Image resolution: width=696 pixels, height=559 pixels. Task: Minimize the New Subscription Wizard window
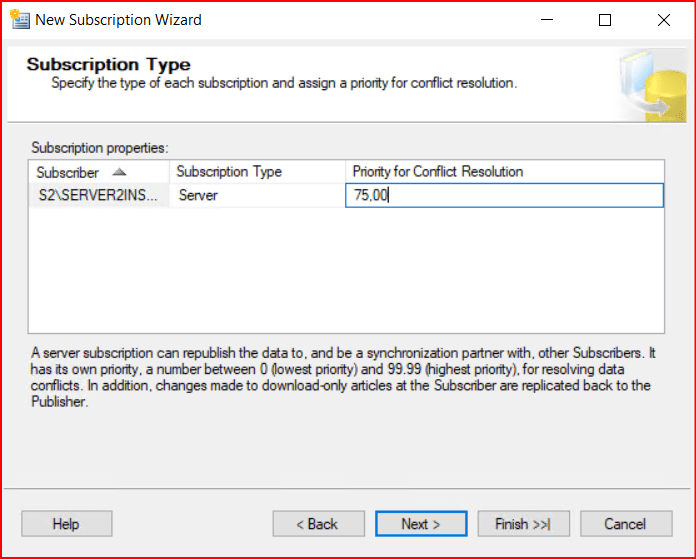click(x=545, y=20)
